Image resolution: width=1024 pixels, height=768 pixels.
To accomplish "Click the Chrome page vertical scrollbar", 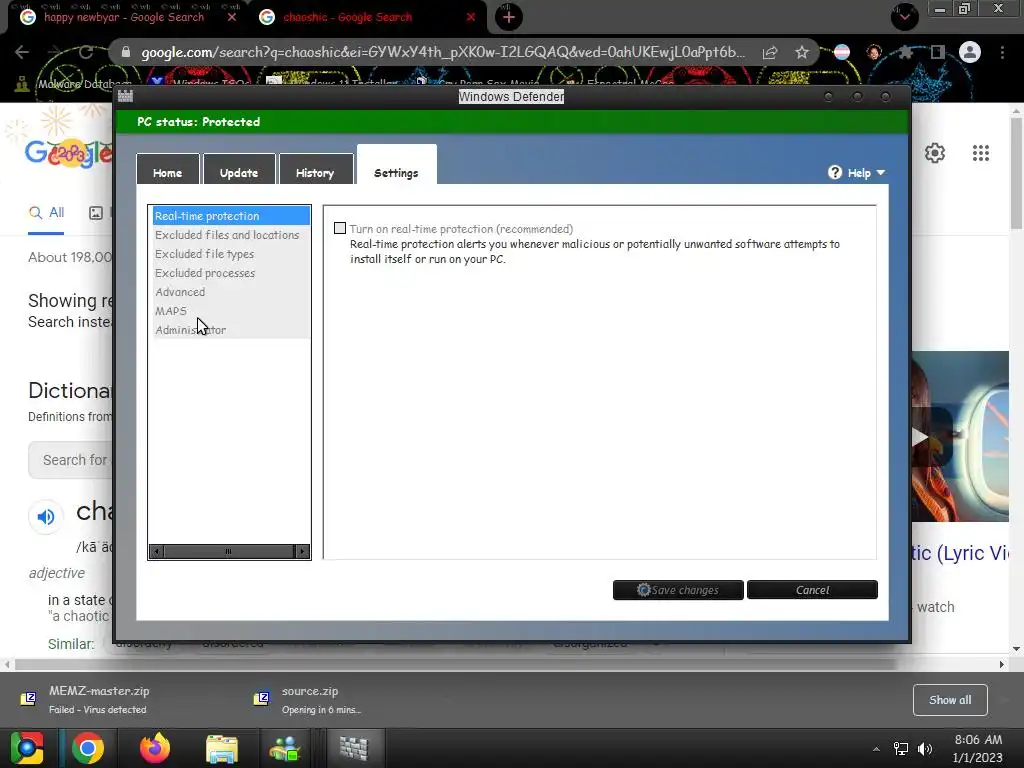I will [1016, 173].
